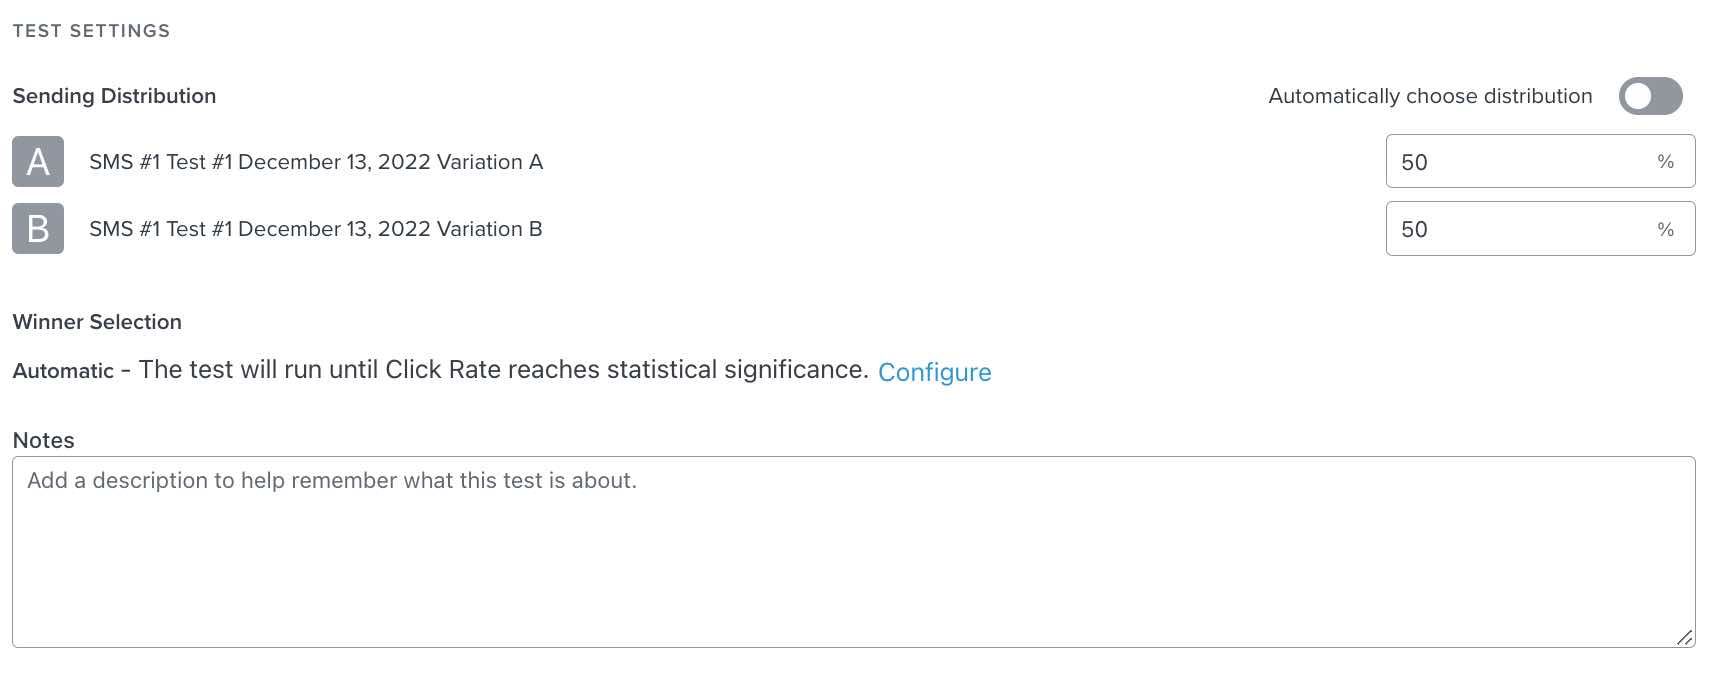1718x682 pixels.
Task: Click the Variation B badge icon
Action: [x=37, y=228]
